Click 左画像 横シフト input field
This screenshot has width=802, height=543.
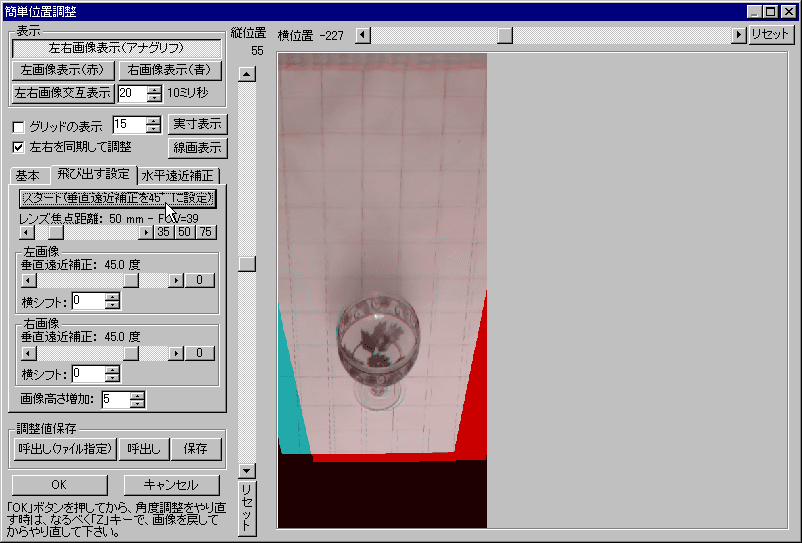[88, 301]
